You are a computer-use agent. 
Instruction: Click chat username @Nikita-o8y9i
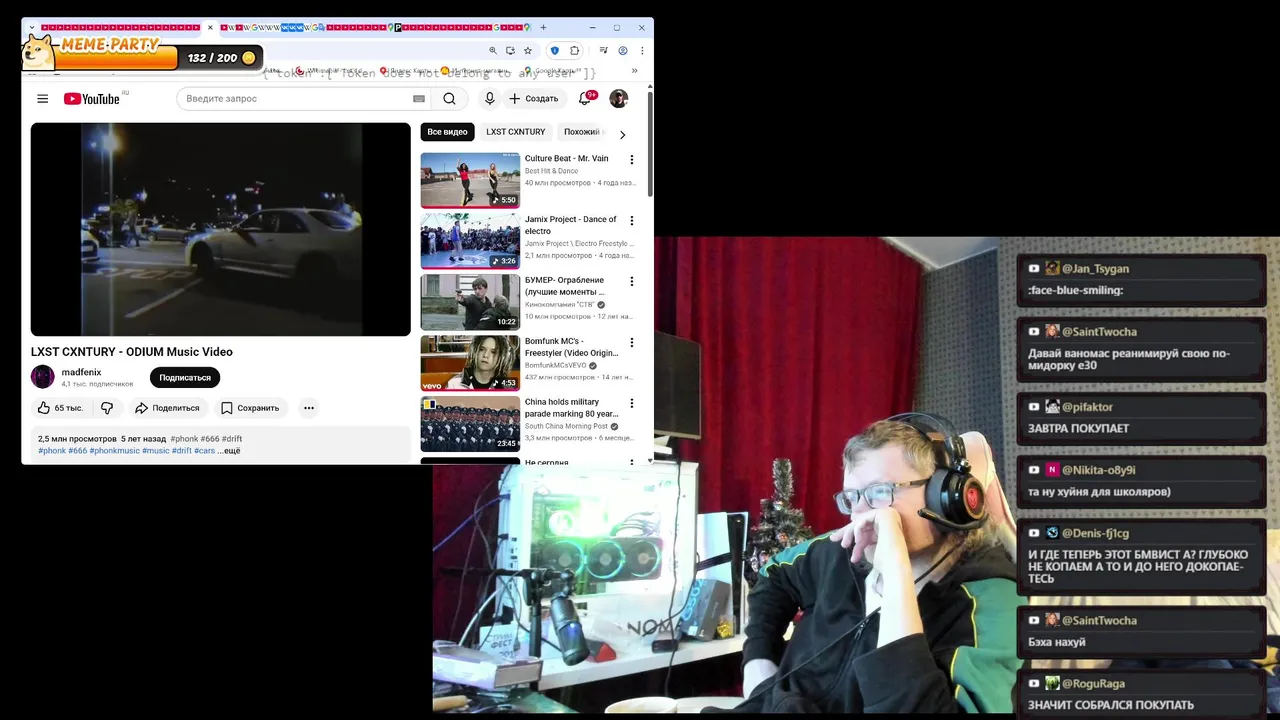tap(1098, 470)
